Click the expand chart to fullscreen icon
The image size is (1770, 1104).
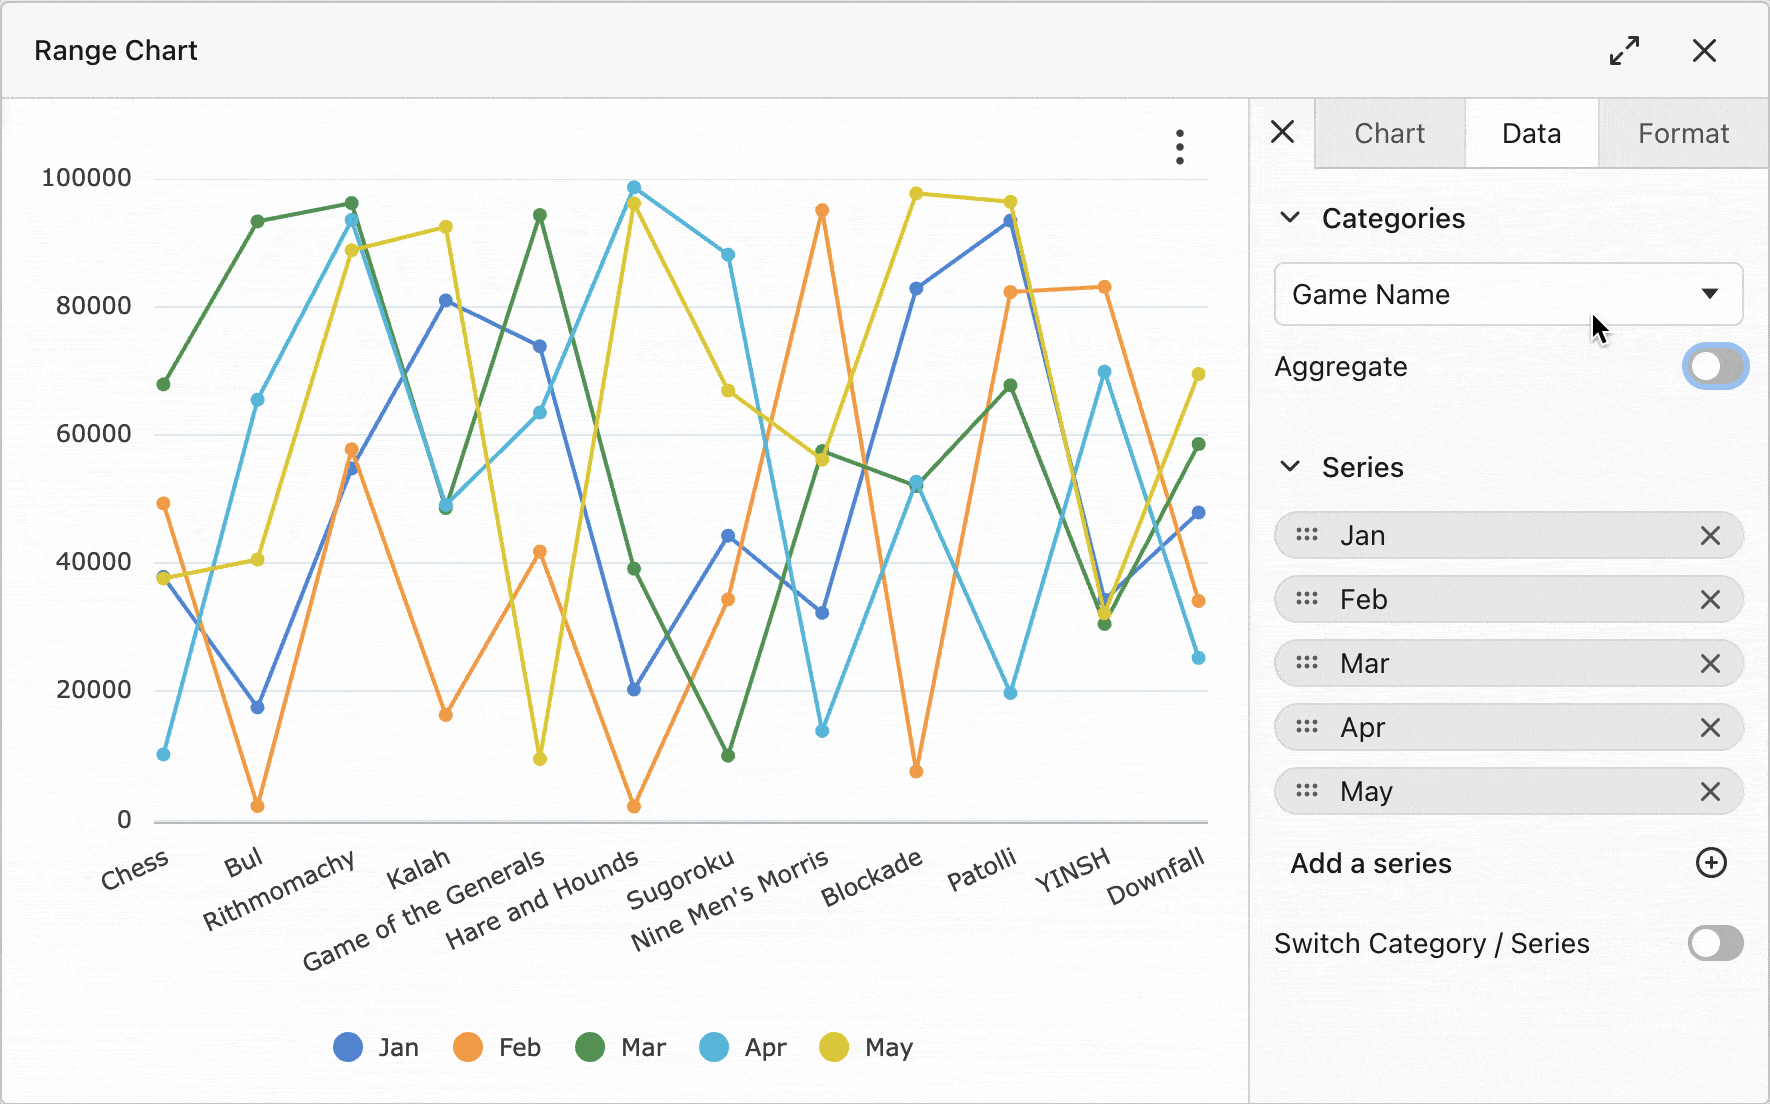click(1624, 51)
